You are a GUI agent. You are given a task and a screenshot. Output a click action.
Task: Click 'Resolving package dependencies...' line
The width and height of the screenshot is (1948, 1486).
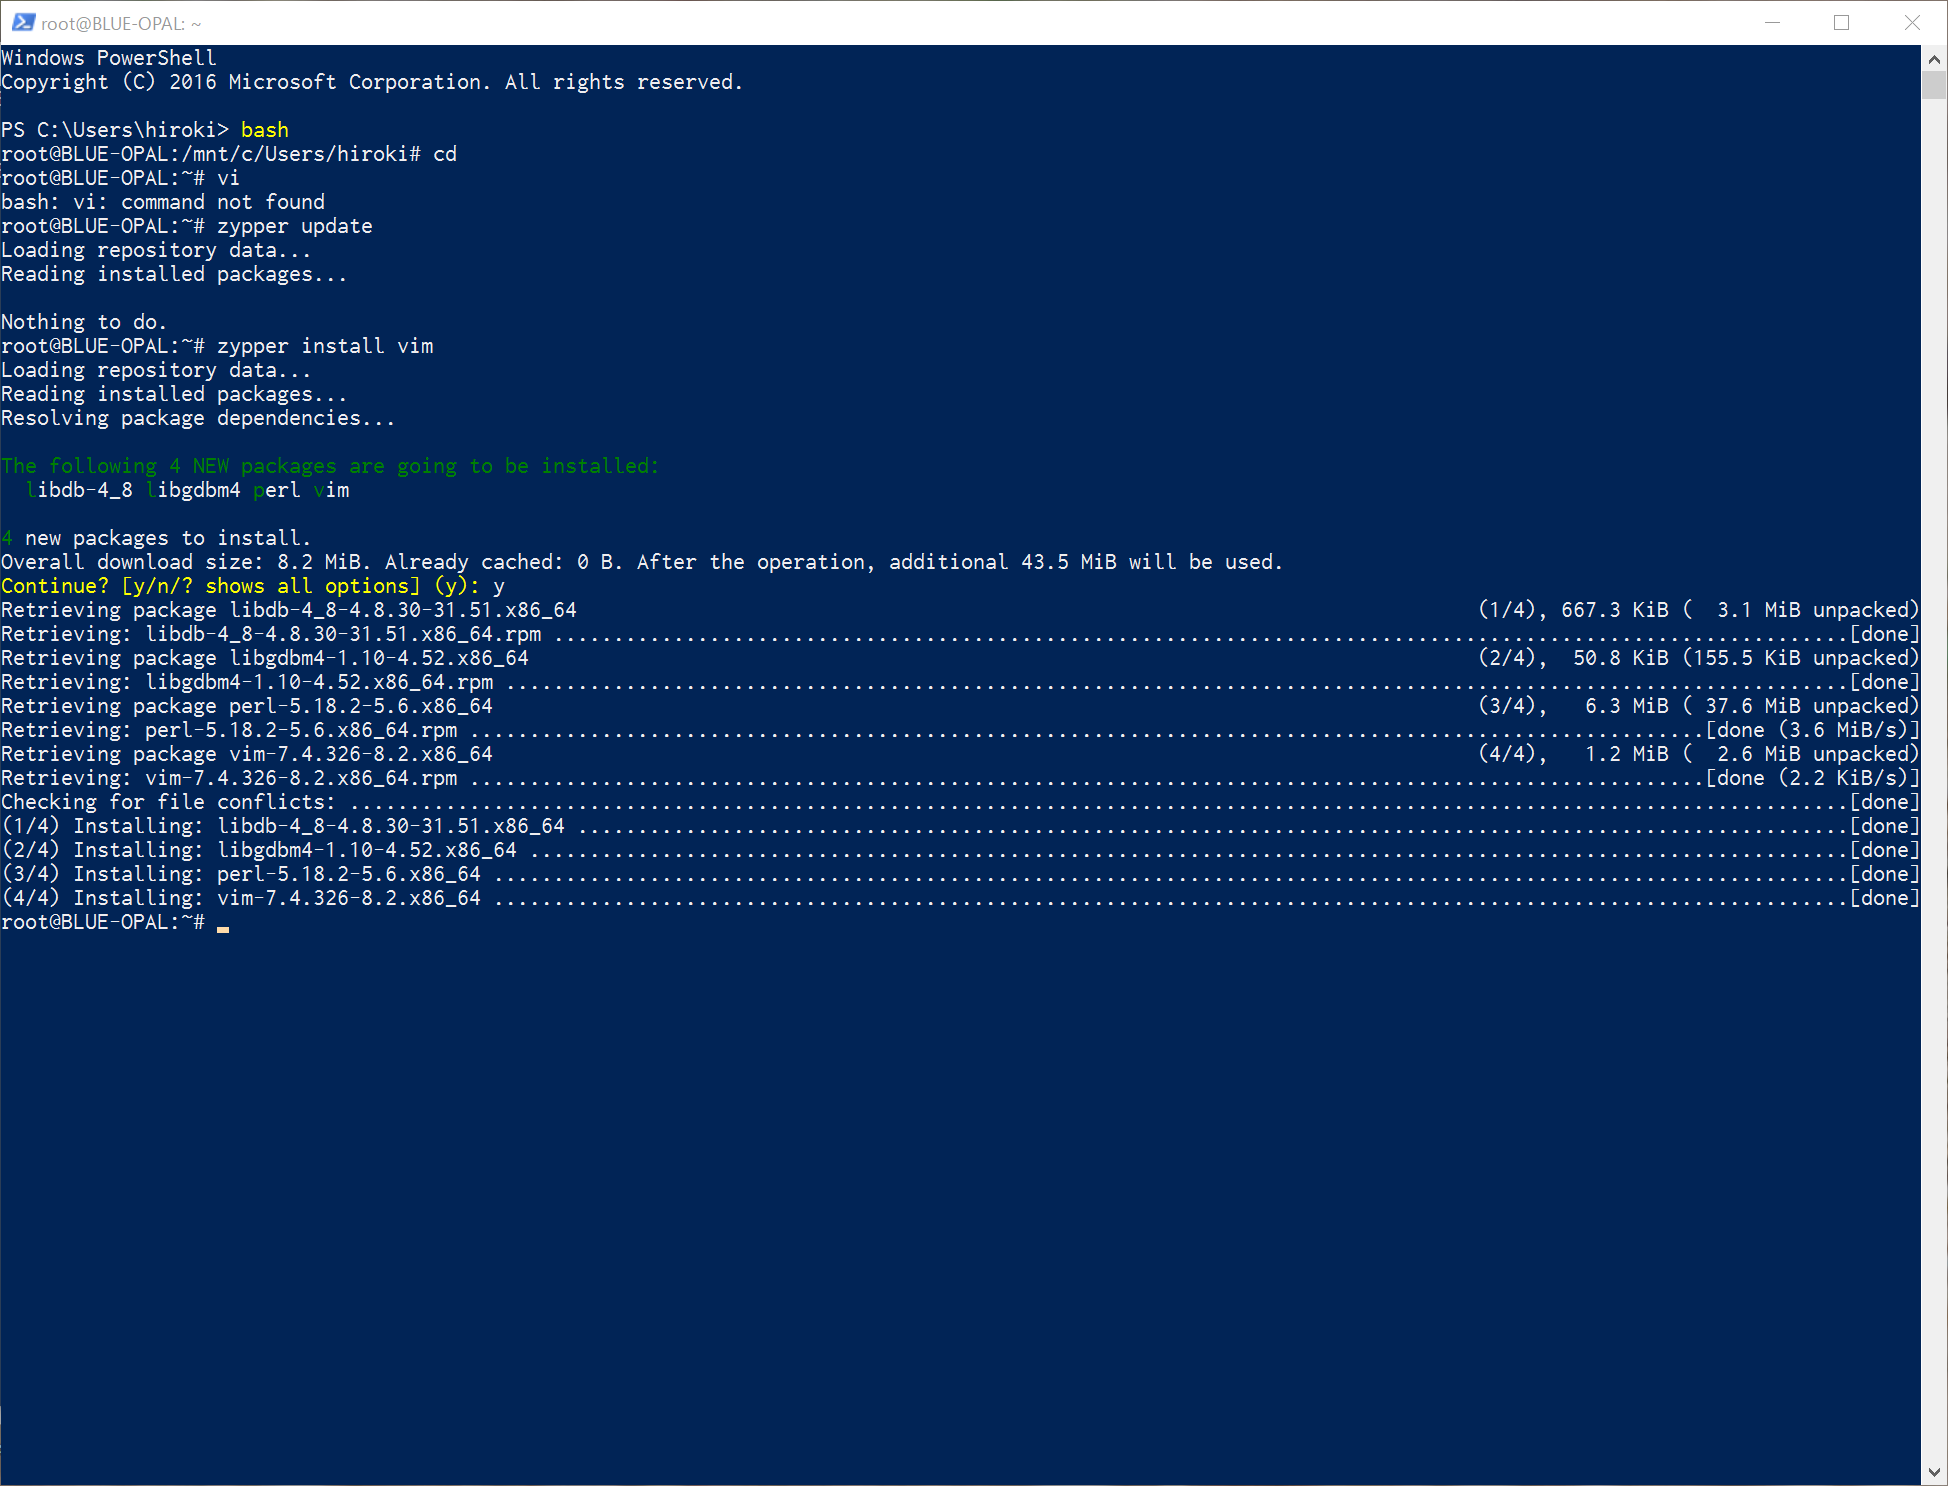pyautogui.click(x=198, y=418)
